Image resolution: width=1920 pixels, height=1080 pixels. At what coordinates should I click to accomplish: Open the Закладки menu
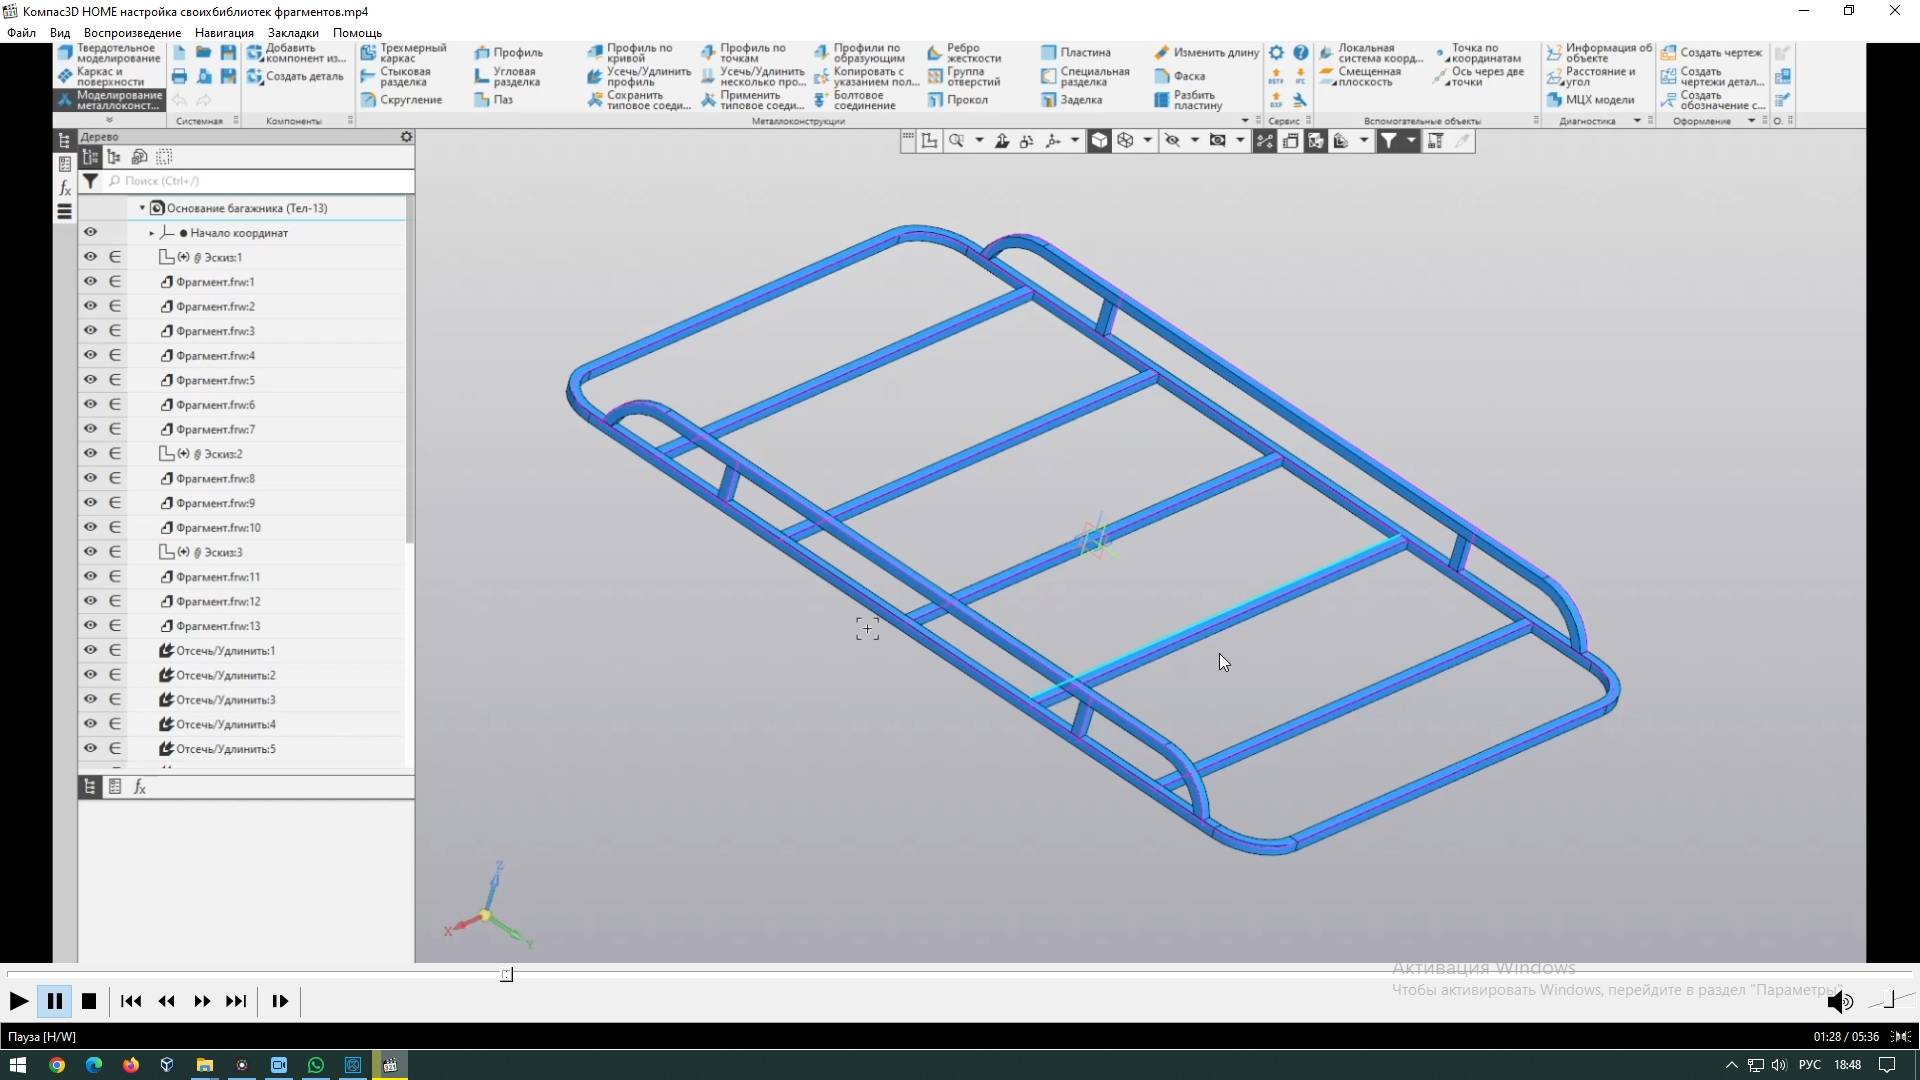pyautogui.click(x=292, y=33)
